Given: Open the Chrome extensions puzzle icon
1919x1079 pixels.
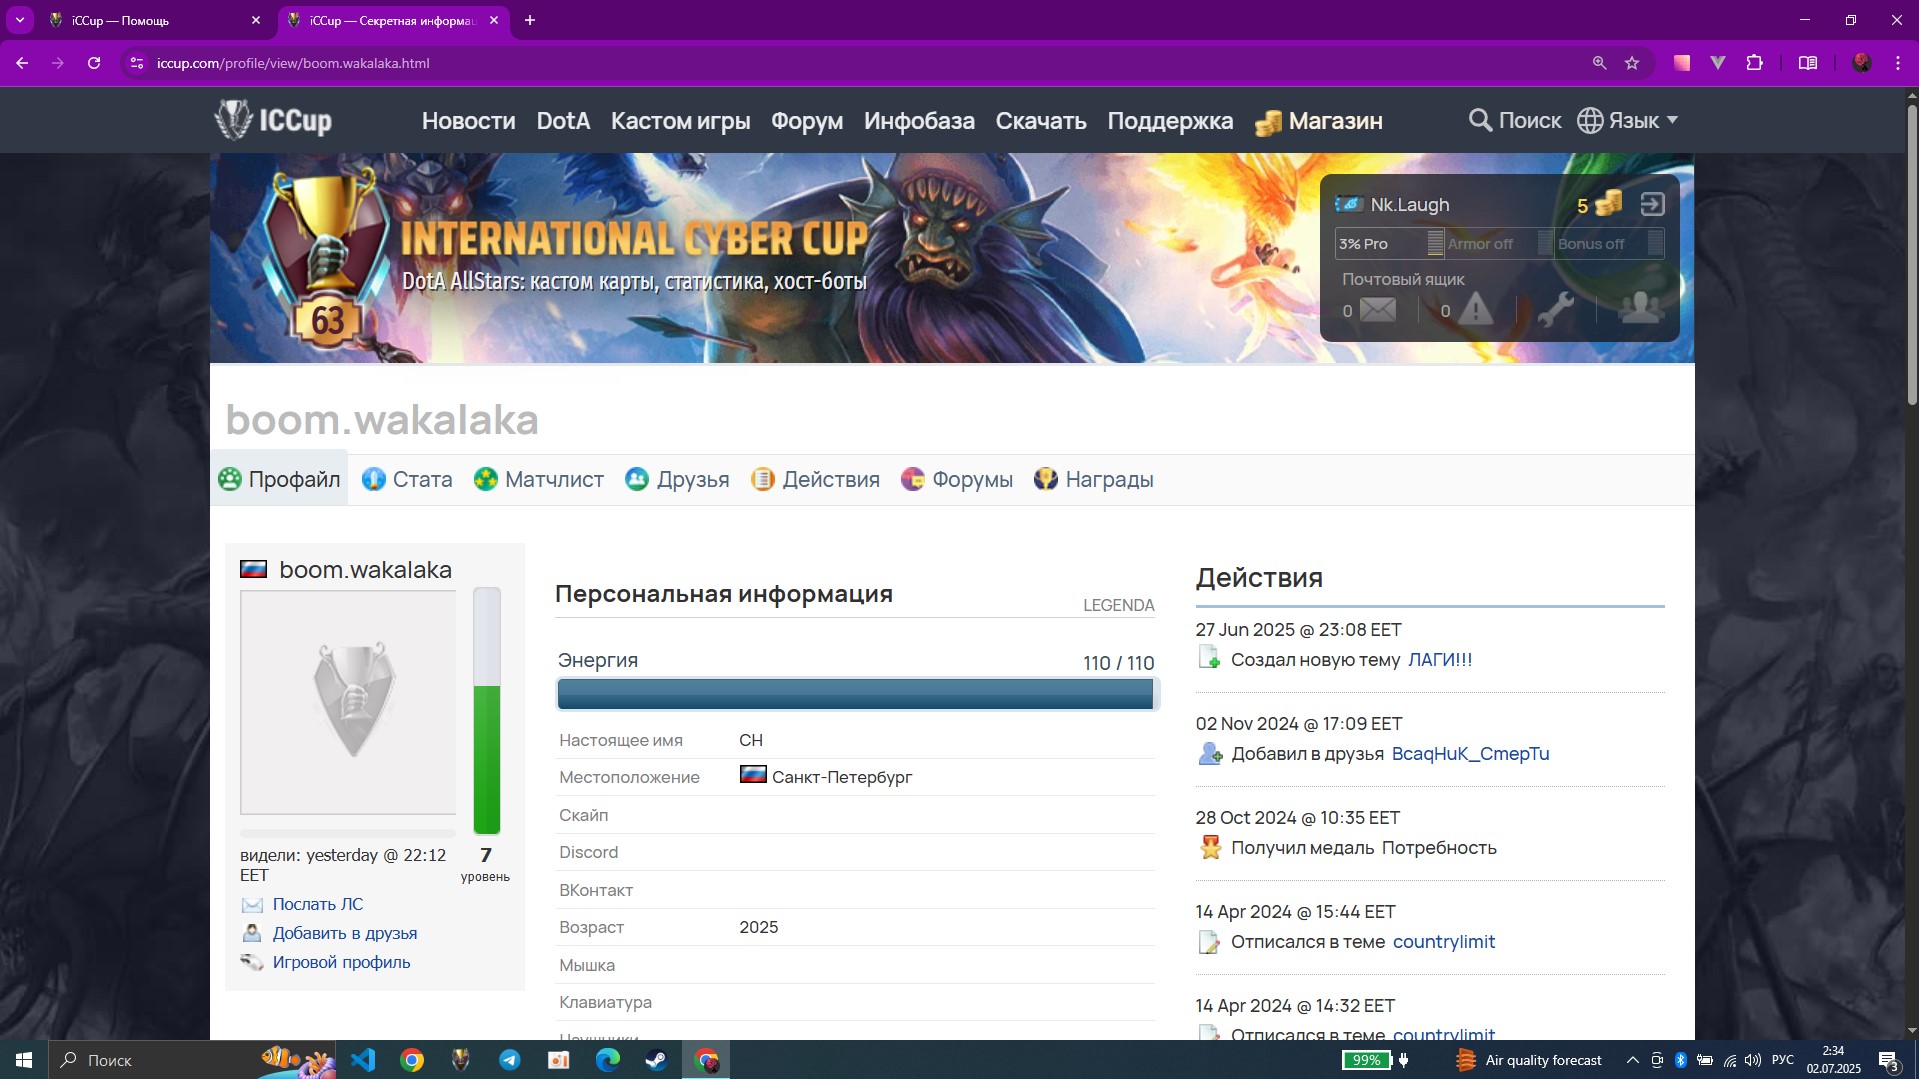Looking at the screenshot, I should [x=1754, y=63].
